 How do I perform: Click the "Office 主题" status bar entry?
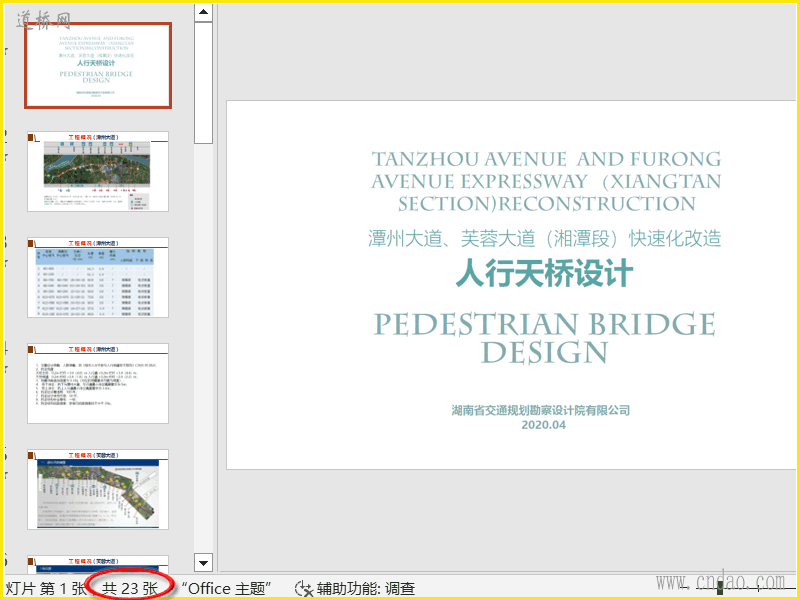pos(226,589)
